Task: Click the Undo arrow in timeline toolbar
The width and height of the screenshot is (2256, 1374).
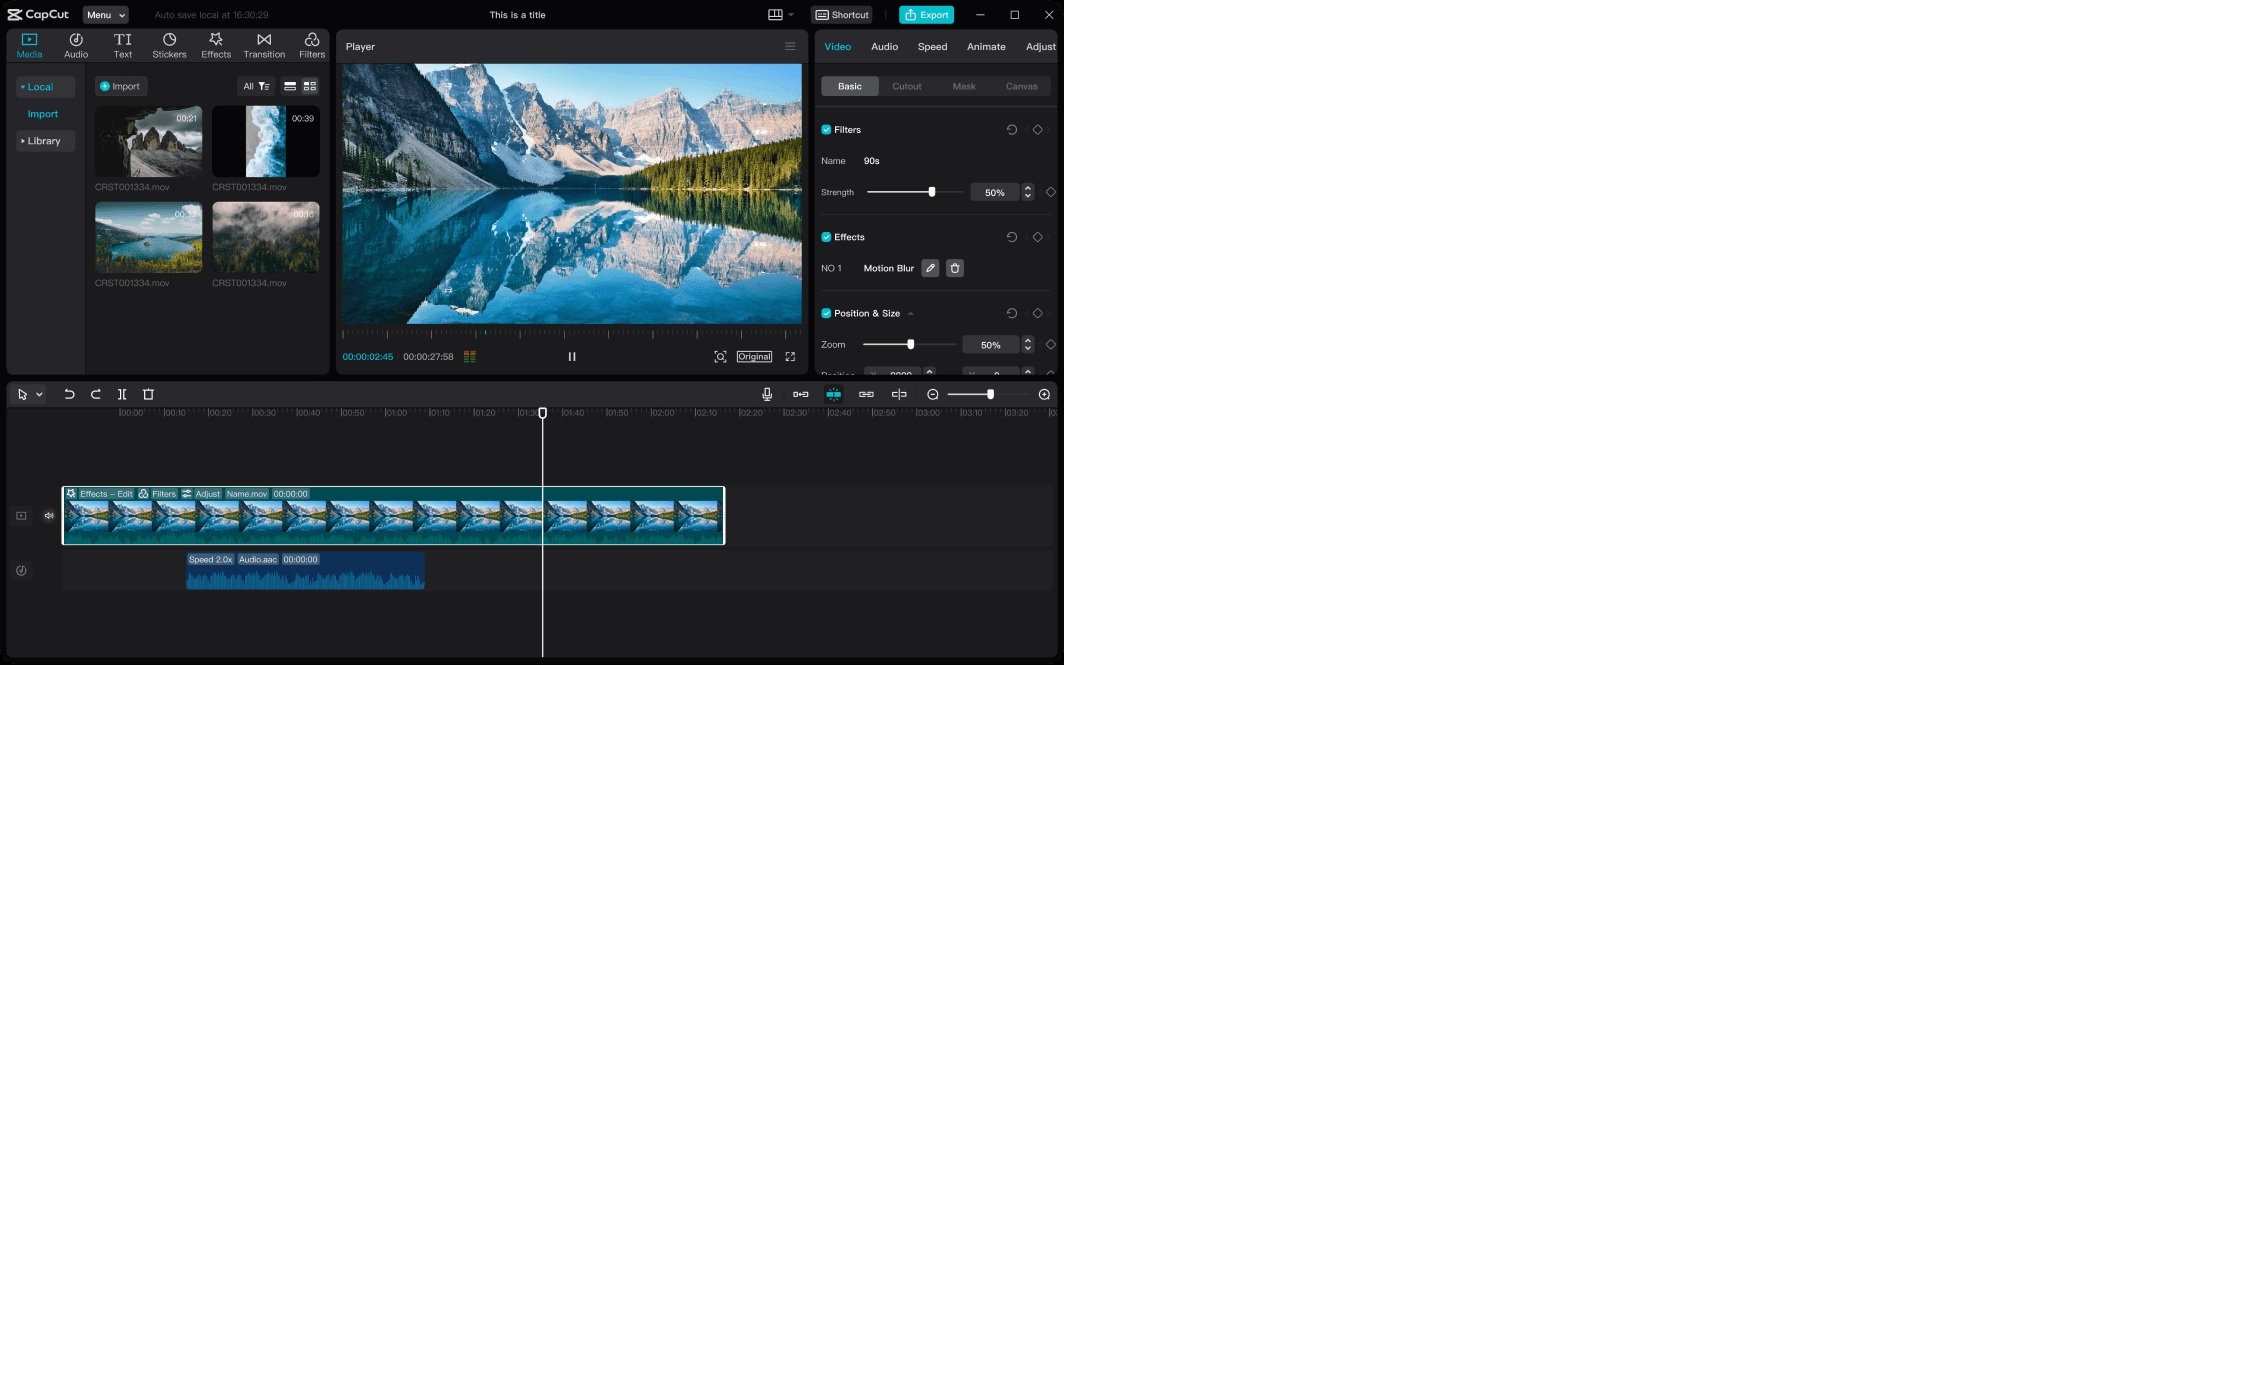Action: point(69,394)
